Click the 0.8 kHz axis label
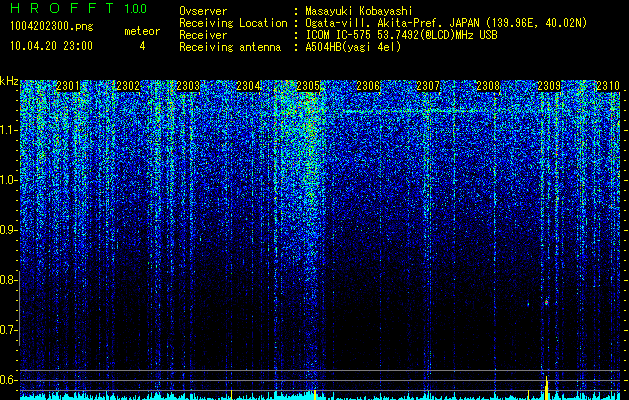The width and height of the screenshot is (629, 400). click(x=9, y=280)
